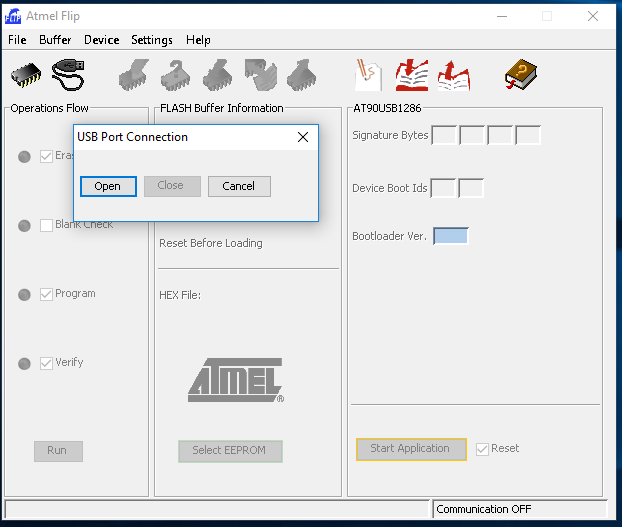Image resolution: width=622 pixels, height=527 pixels.
Task: Close the Atmel Flip main window
Action: (x=593, y=16)
